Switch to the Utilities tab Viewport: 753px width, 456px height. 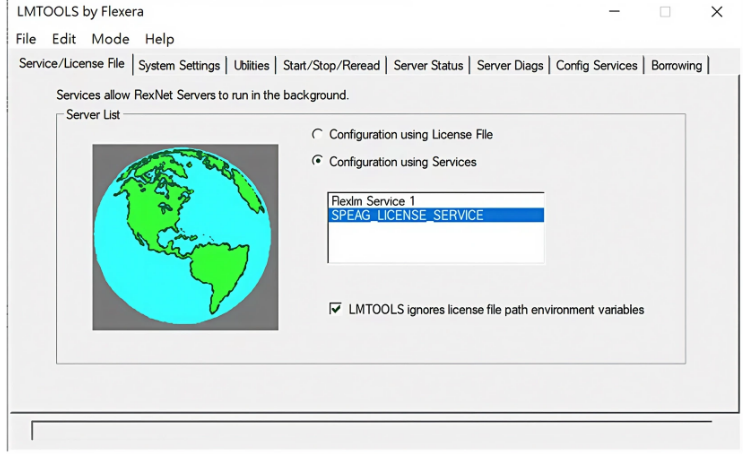[251, 65]
